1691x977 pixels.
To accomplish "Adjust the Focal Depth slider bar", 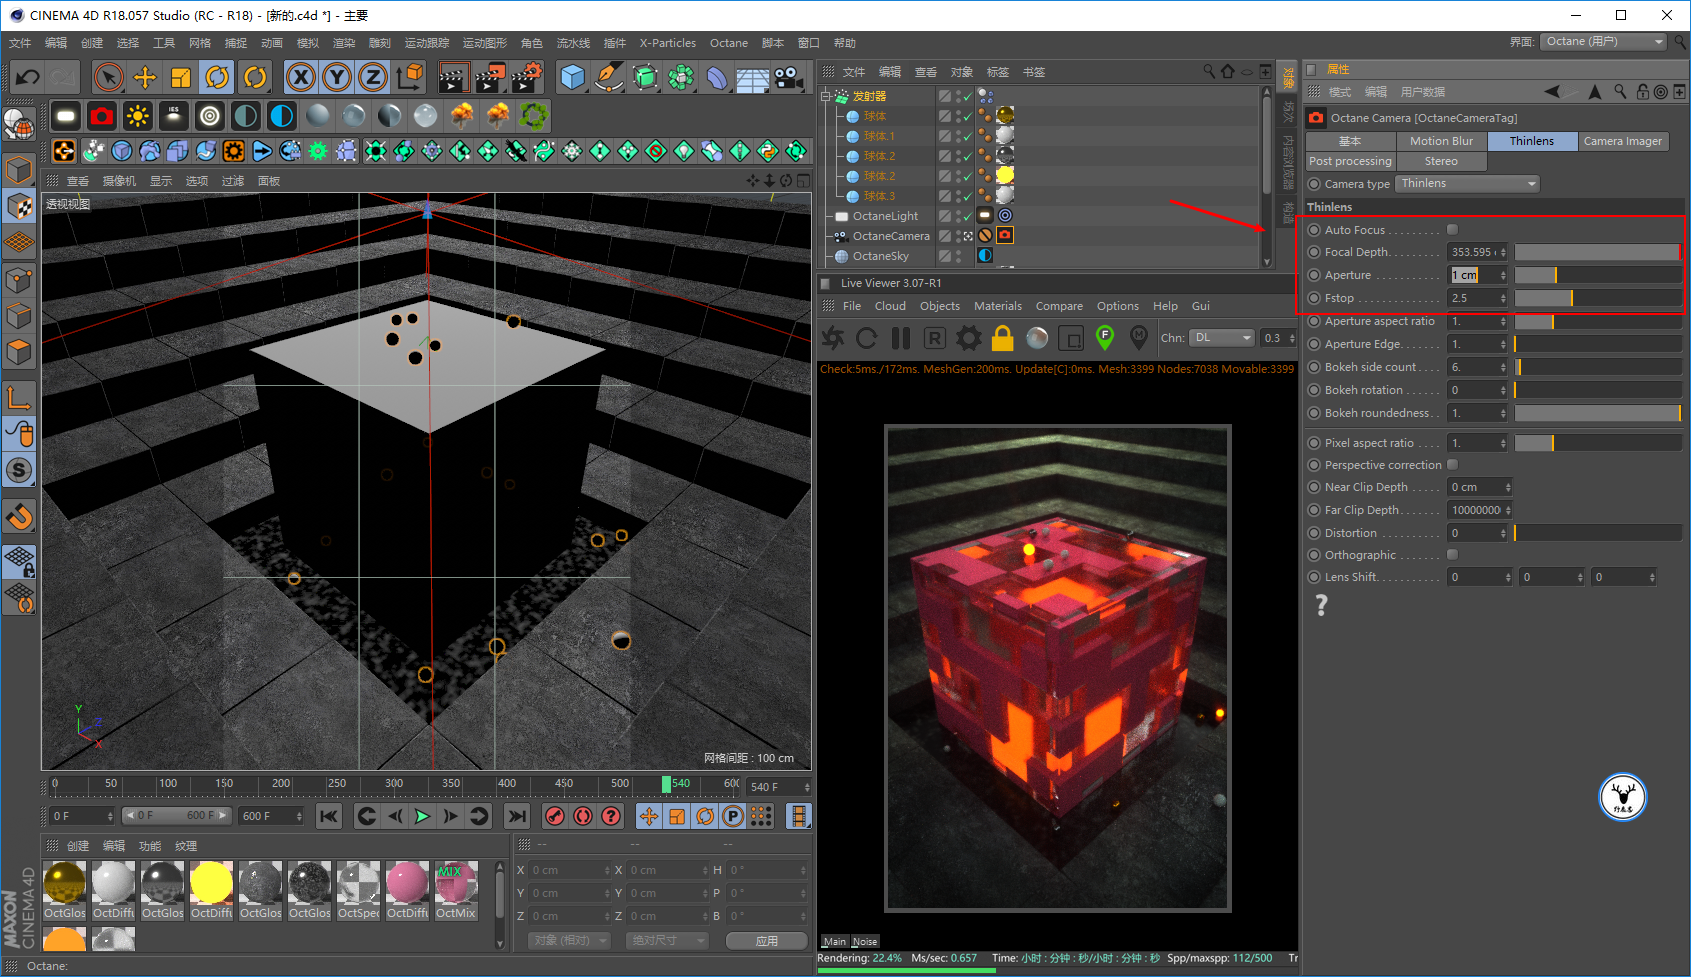I will click(1598, 253).
